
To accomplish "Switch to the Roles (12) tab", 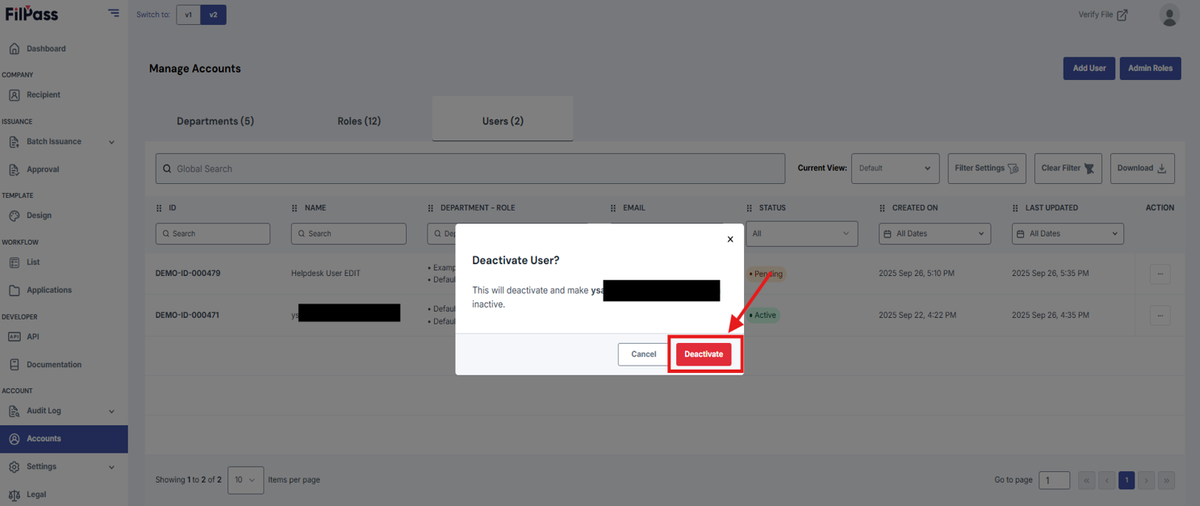I will tap(359, 121).
